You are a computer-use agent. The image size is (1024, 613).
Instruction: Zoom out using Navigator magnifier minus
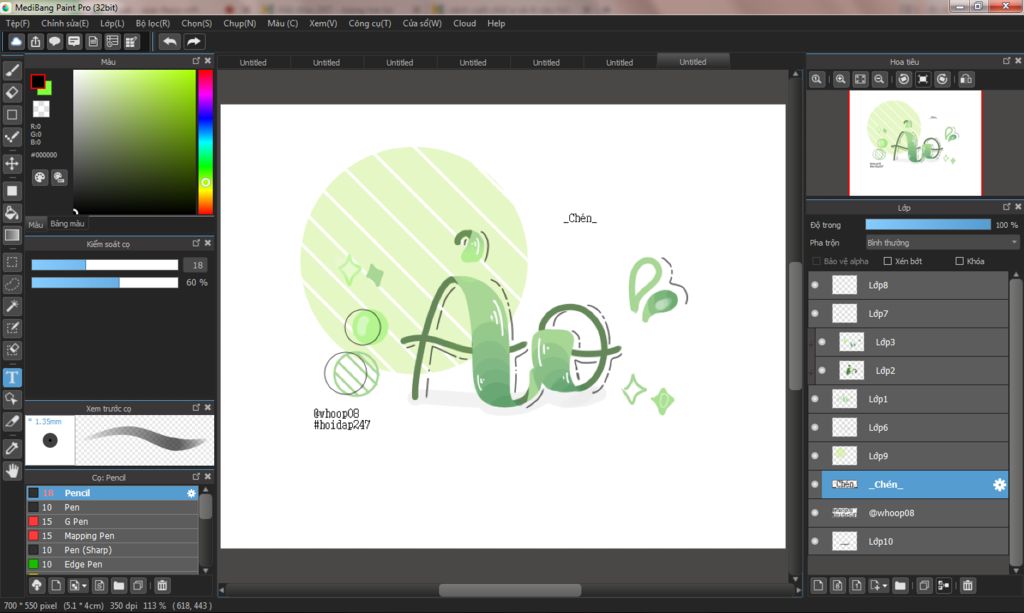[x=880, y=79]
